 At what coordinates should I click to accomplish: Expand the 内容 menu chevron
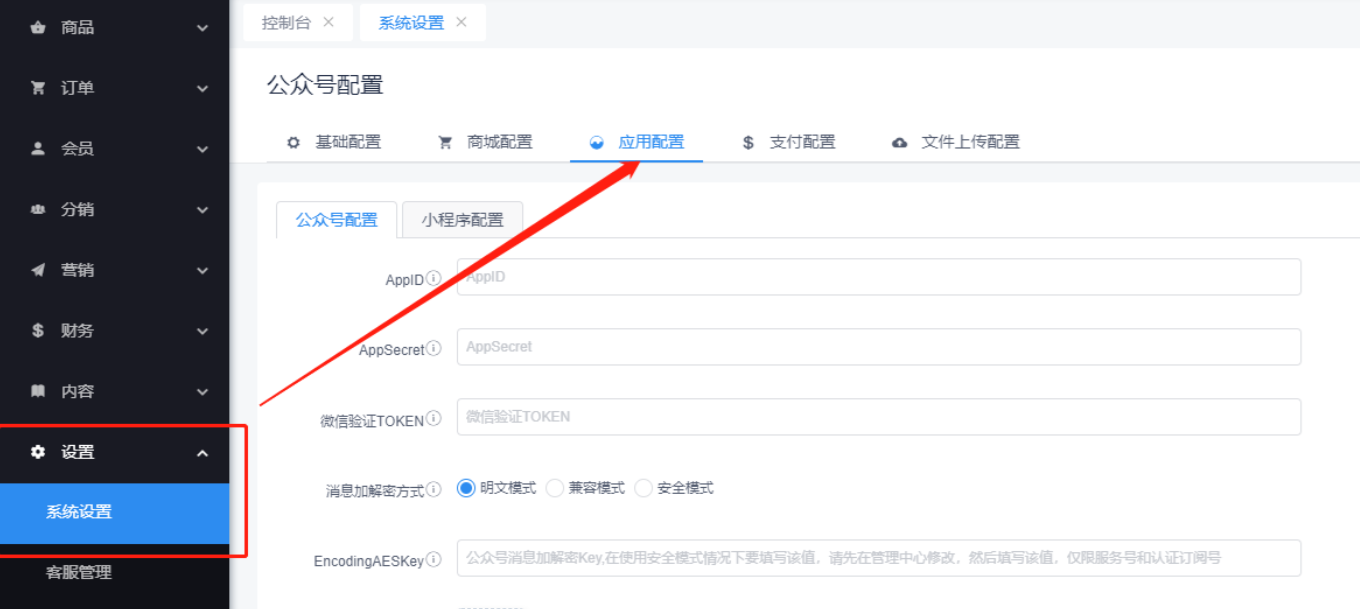tap(202, 392)
